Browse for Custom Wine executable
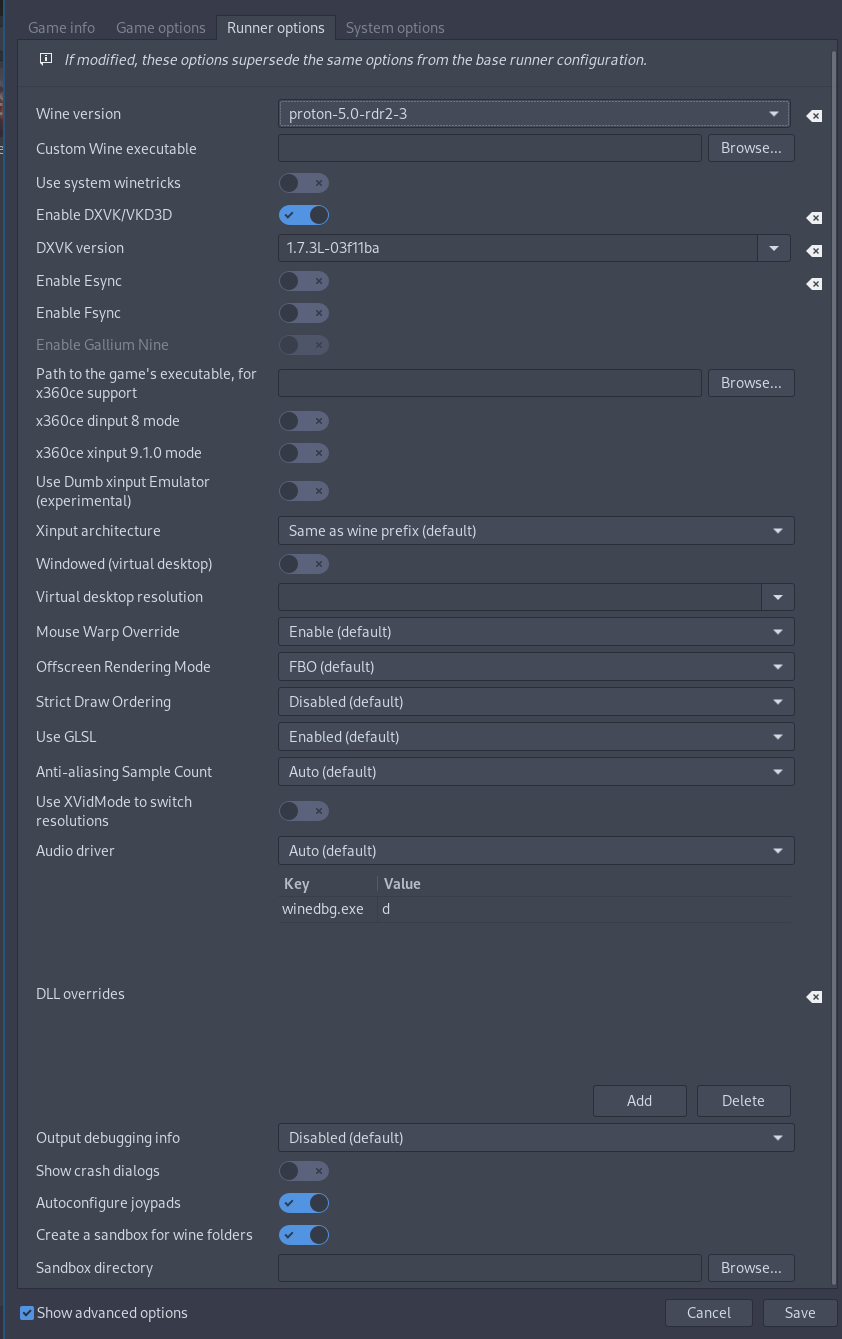This screenshot has height=1339, width=842. [751, 148]
